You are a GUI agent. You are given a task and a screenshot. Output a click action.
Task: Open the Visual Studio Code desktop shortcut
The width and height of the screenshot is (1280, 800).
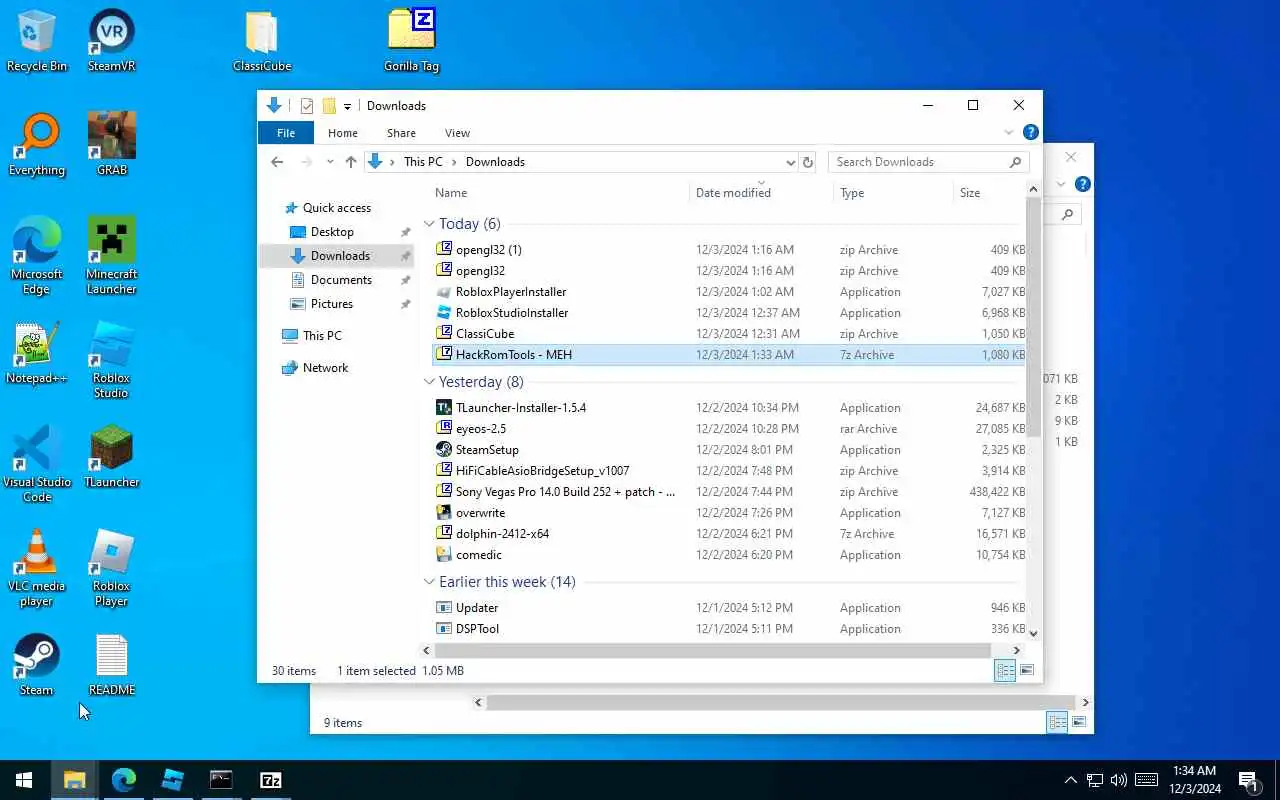pyautogui.click(x=36, y=464)
